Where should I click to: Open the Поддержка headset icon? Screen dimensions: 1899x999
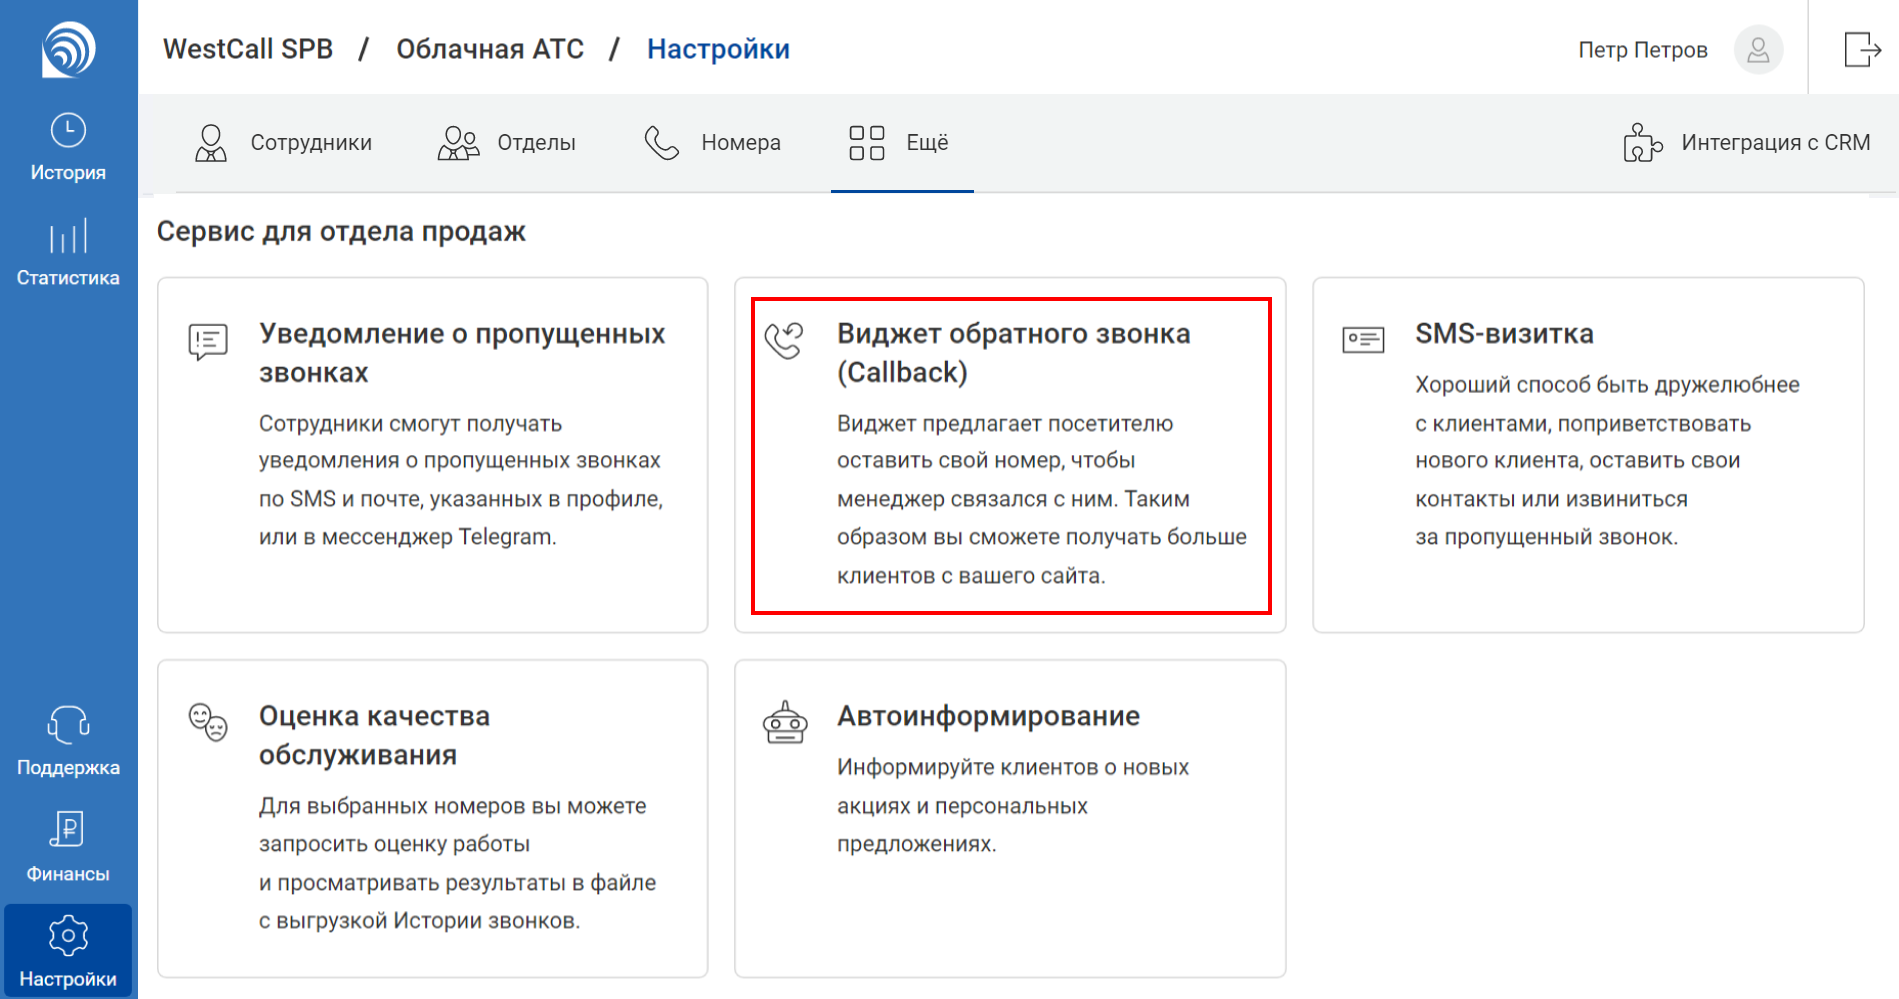[68, 725]
